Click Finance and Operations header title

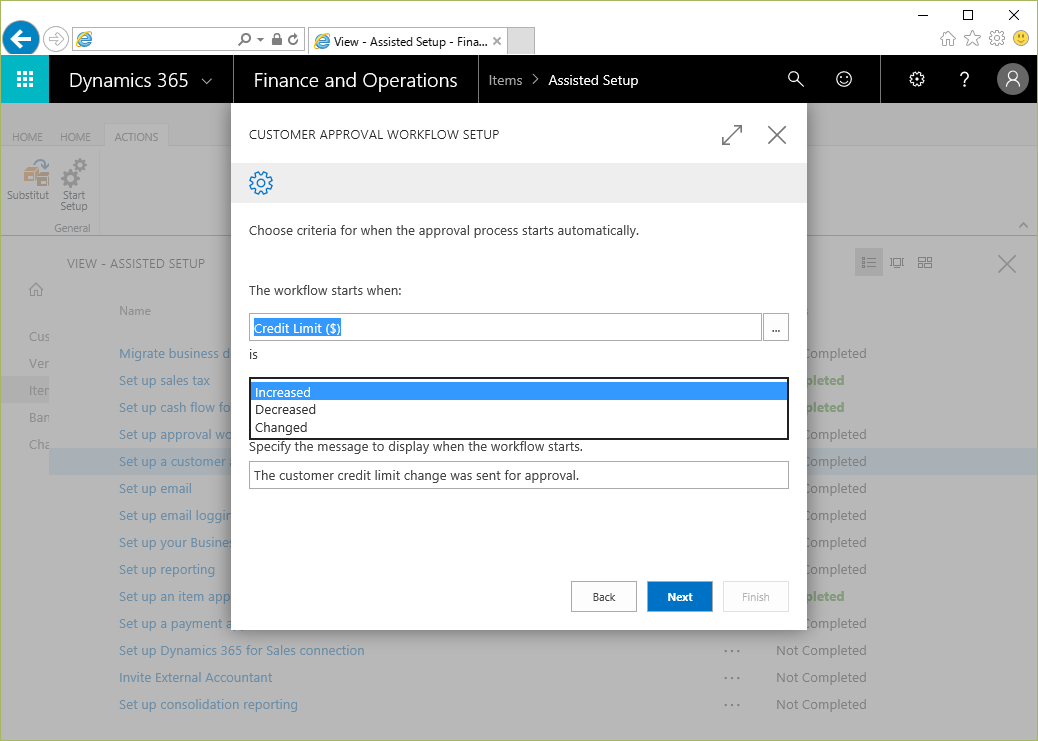(x=355, y=80)
